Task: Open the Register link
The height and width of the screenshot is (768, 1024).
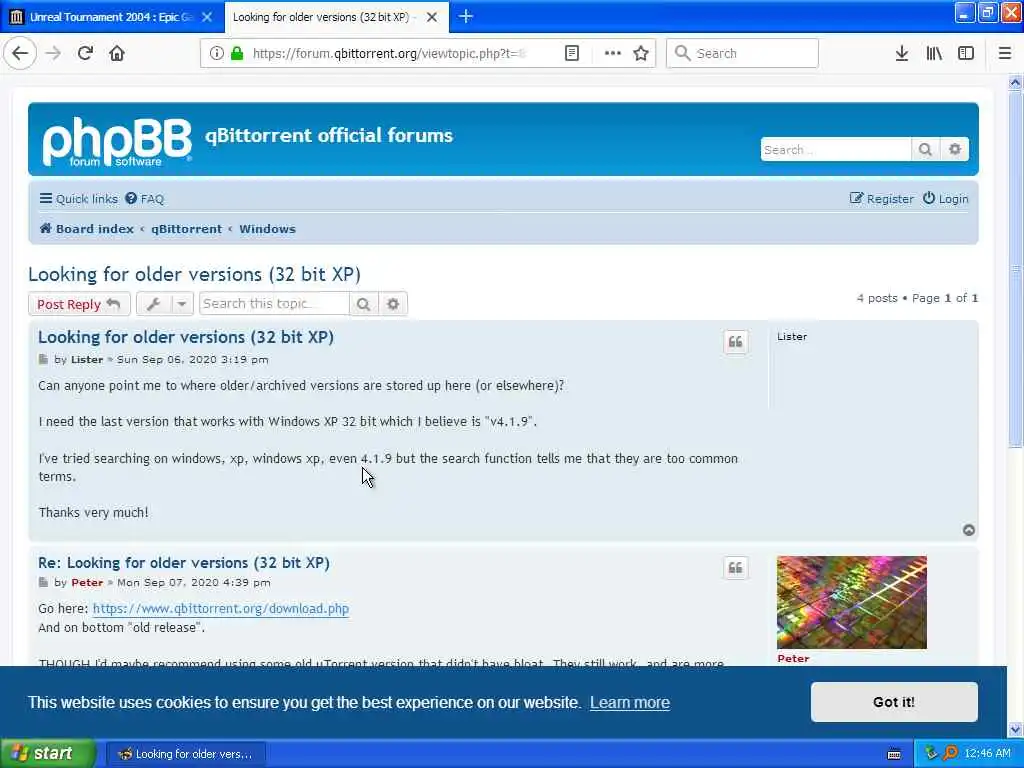Action: tap(881, 199)
